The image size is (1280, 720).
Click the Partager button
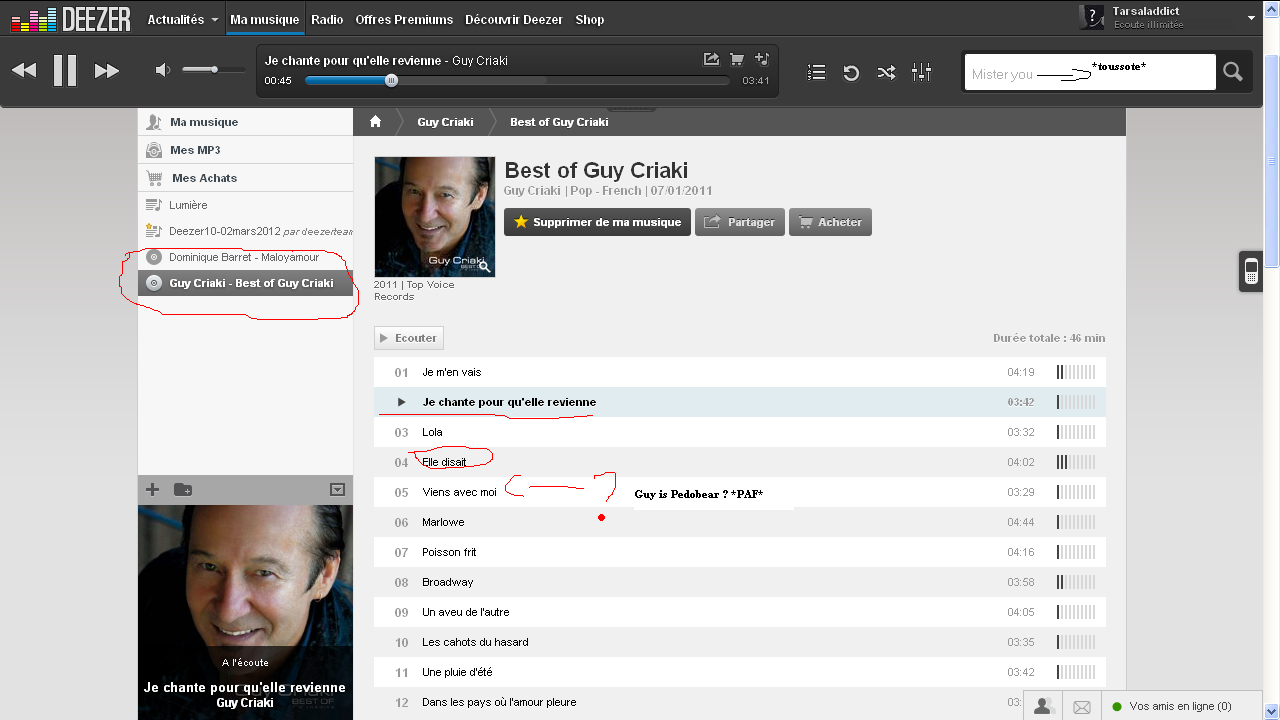(739, 222)
